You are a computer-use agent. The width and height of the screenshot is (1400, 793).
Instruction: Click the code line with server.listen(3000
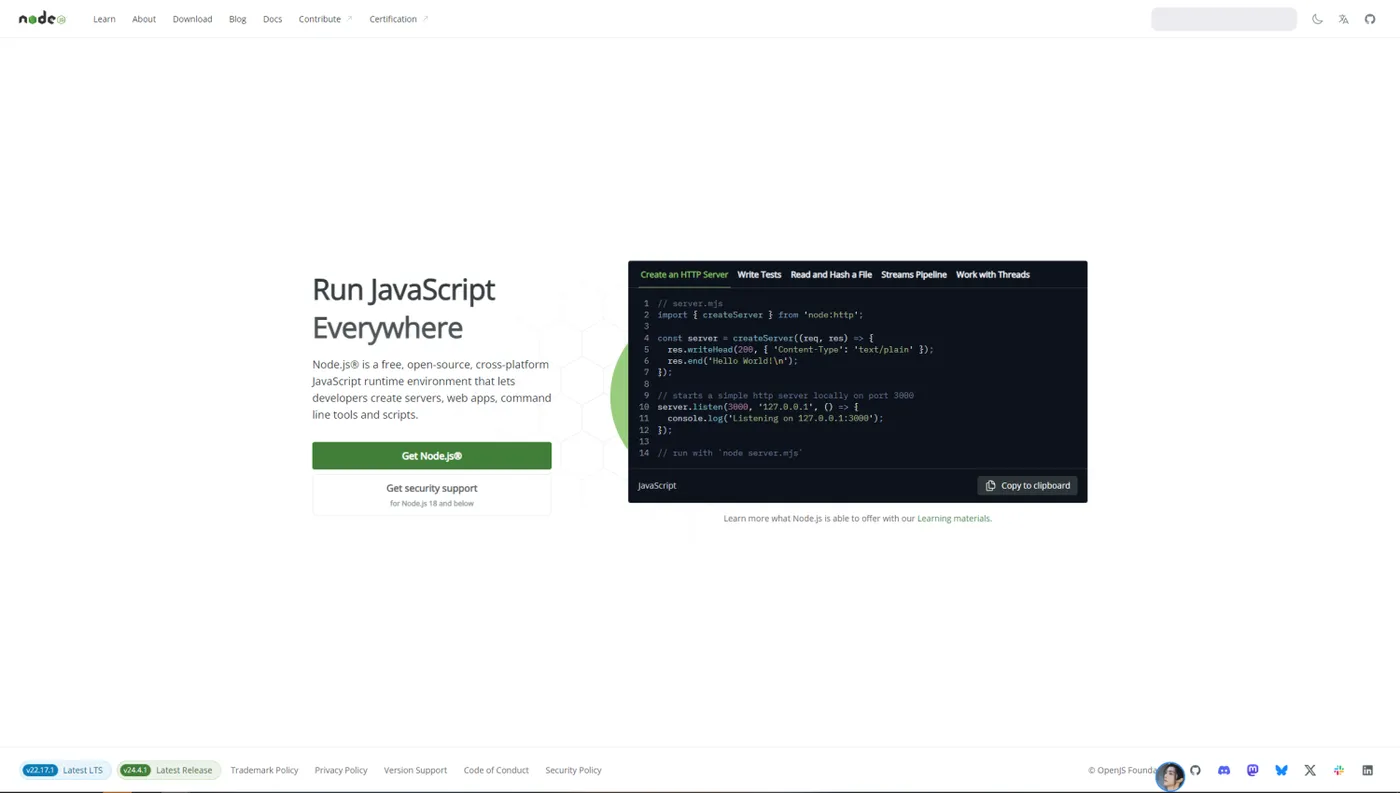pos(757,407)
